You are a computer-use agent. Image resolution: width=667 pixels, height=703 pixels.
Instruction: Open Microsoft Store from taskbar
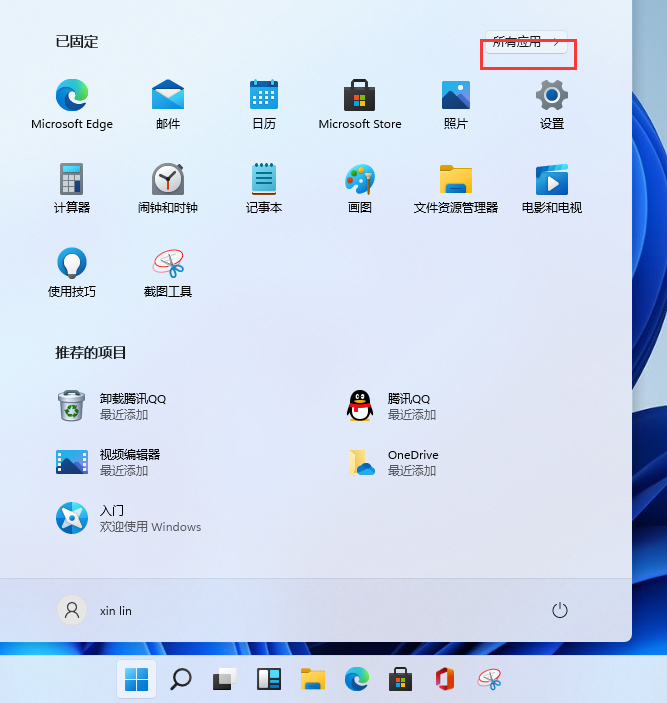[x=400, y=679]
